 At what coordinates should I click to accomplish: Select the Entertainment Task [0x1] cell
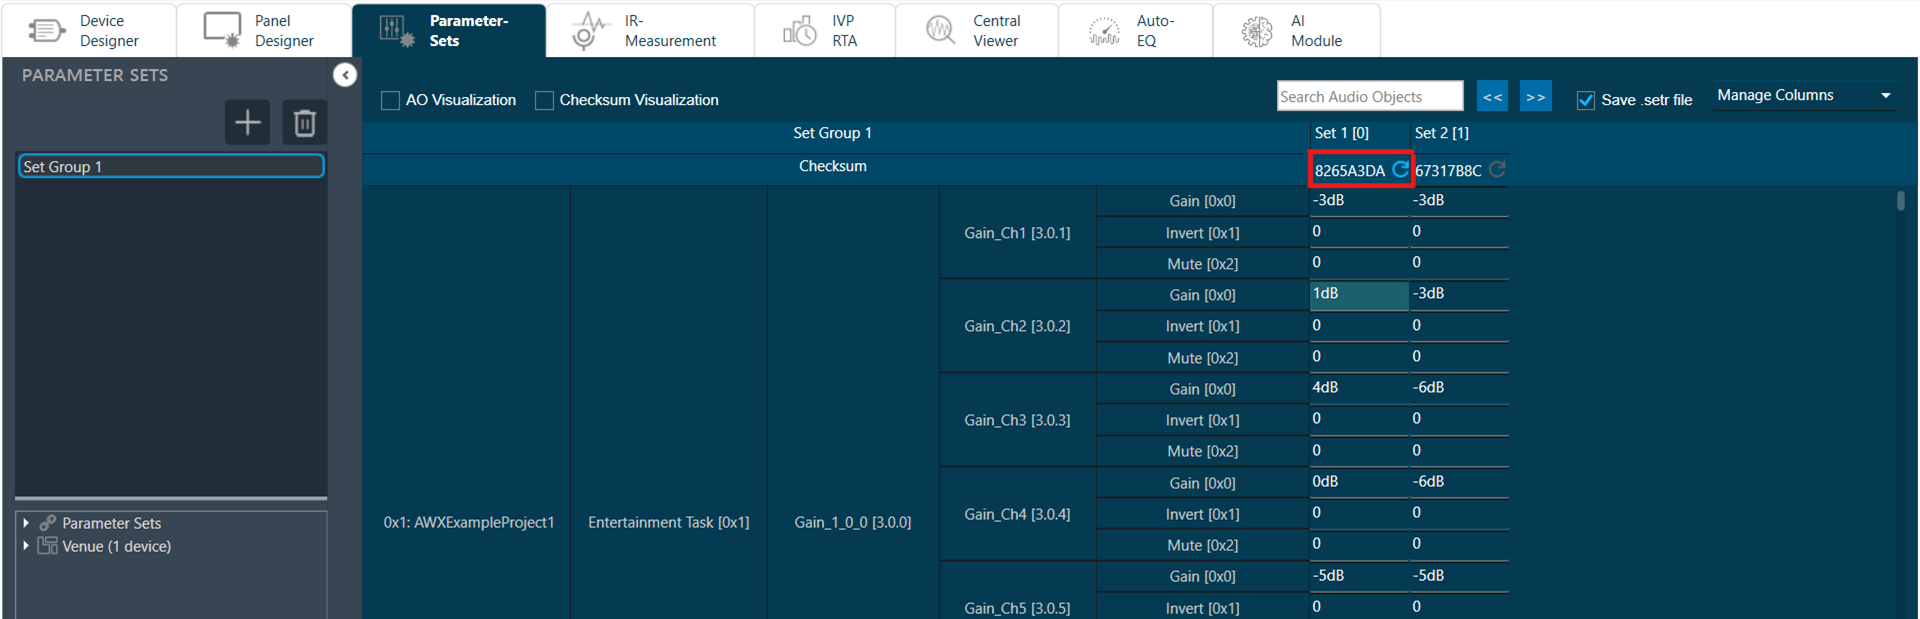point(668,522)
